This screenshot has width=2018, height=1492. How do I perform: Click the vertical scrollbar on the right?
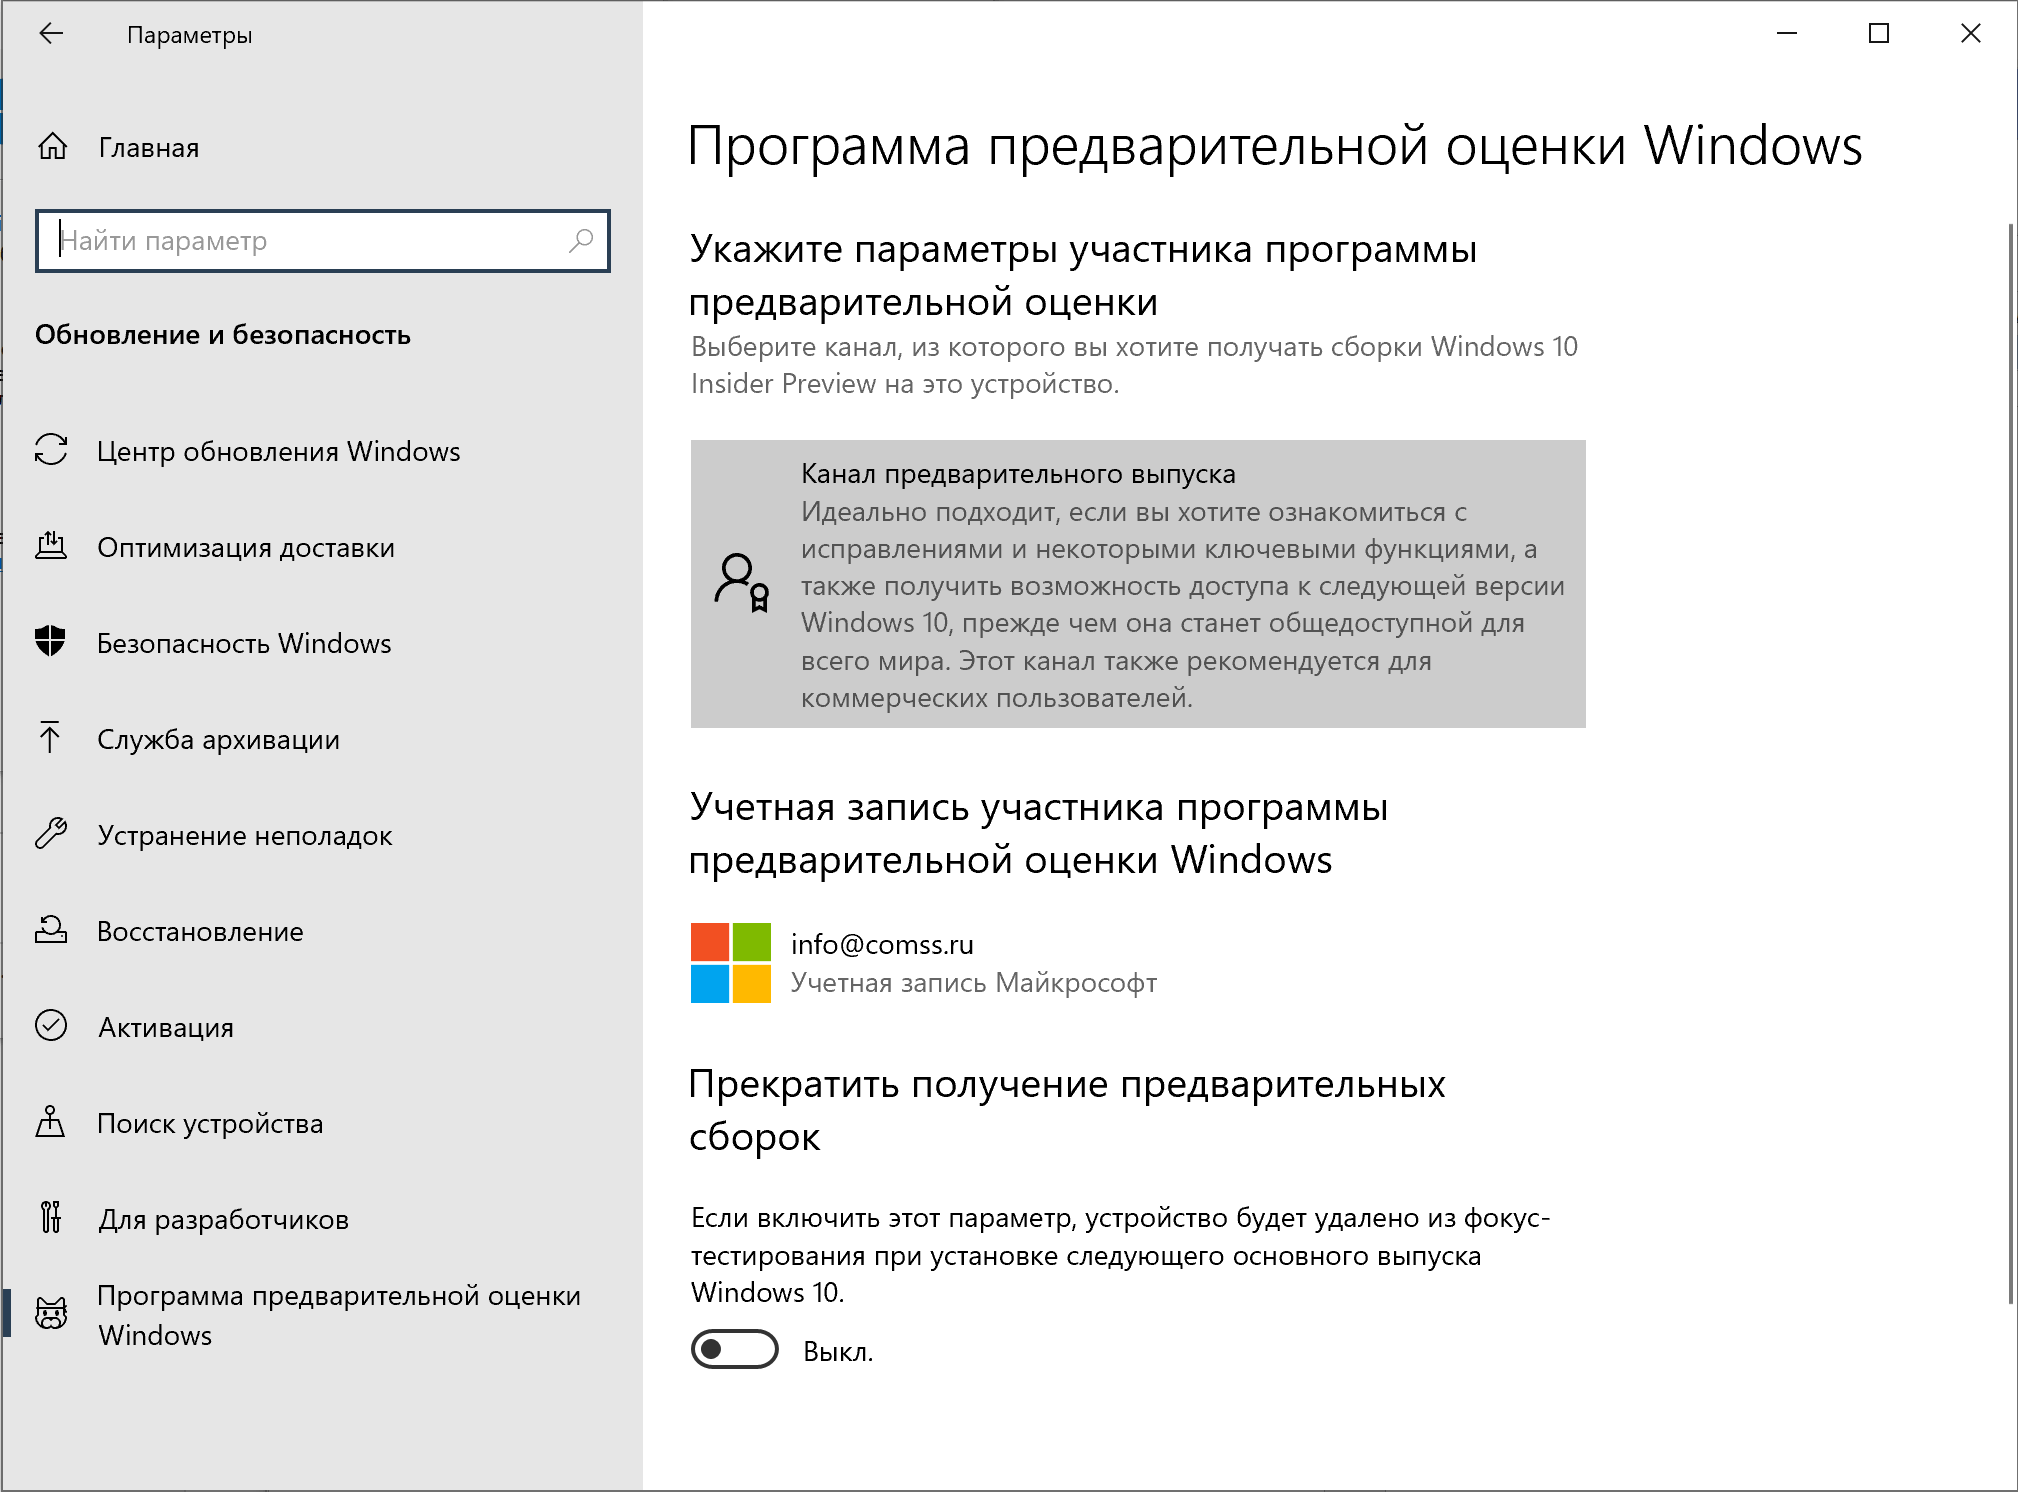tap(2011, 763)
